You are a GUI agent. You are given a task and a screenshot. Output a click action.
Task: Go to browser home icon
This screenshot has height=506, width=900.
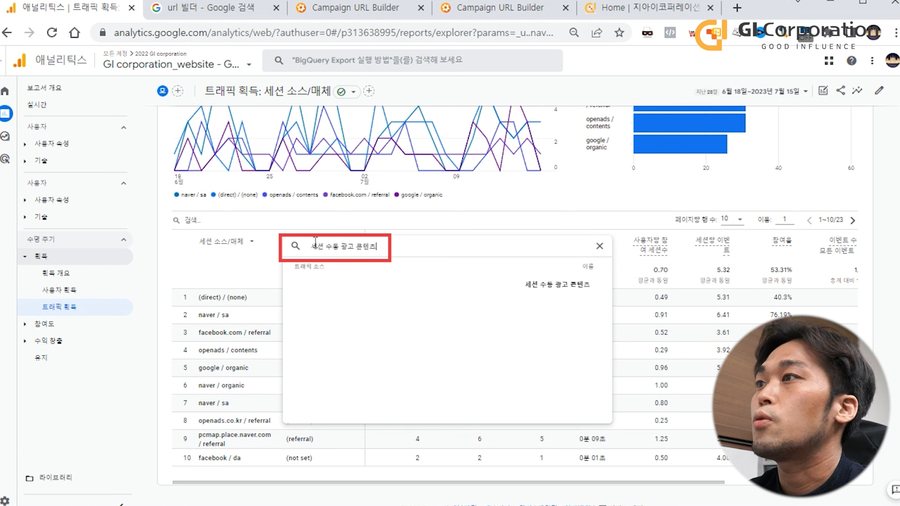pos(74,33)
